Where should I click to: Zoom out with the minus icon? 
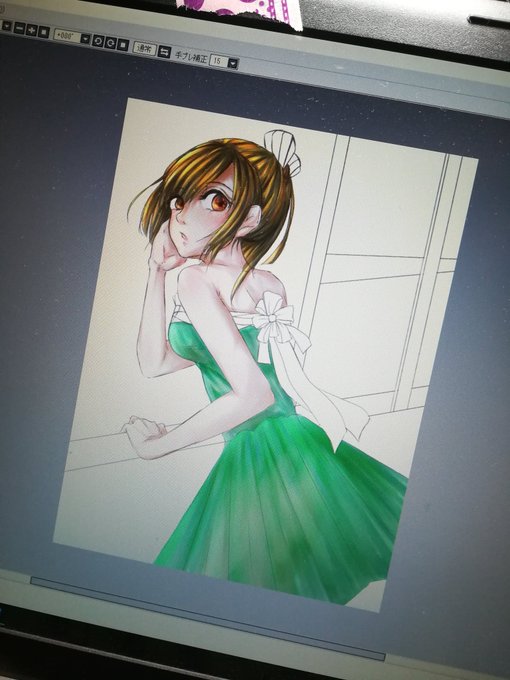click(19, 28)
